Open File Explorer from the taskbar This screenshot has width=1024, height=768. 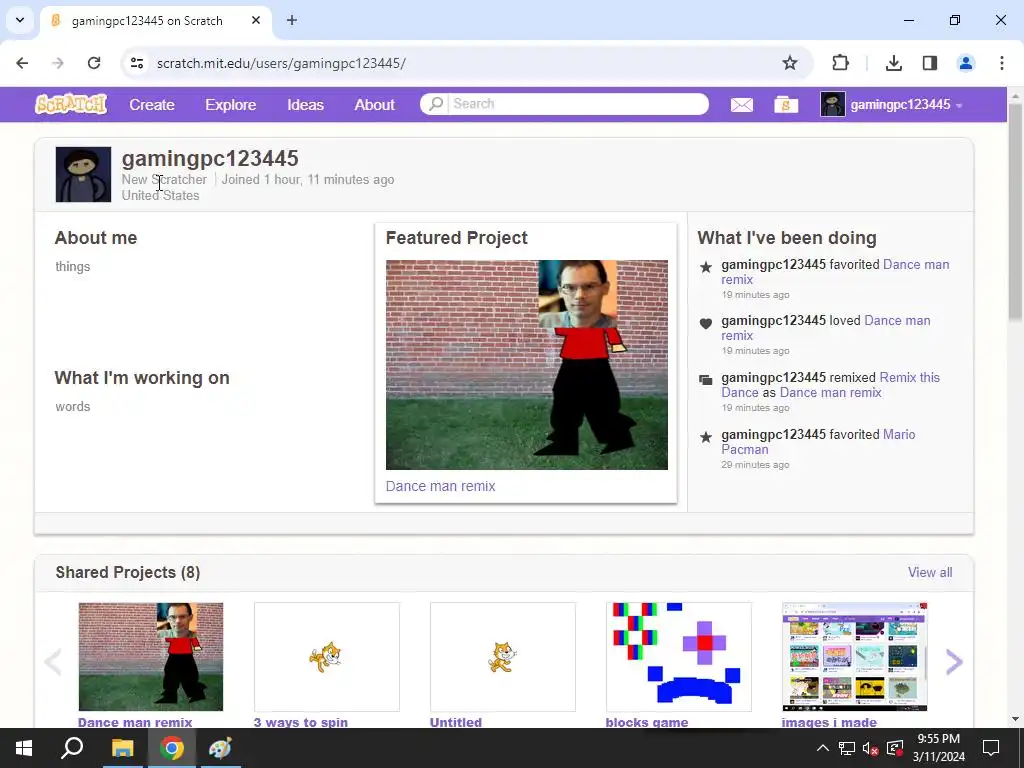122,748
